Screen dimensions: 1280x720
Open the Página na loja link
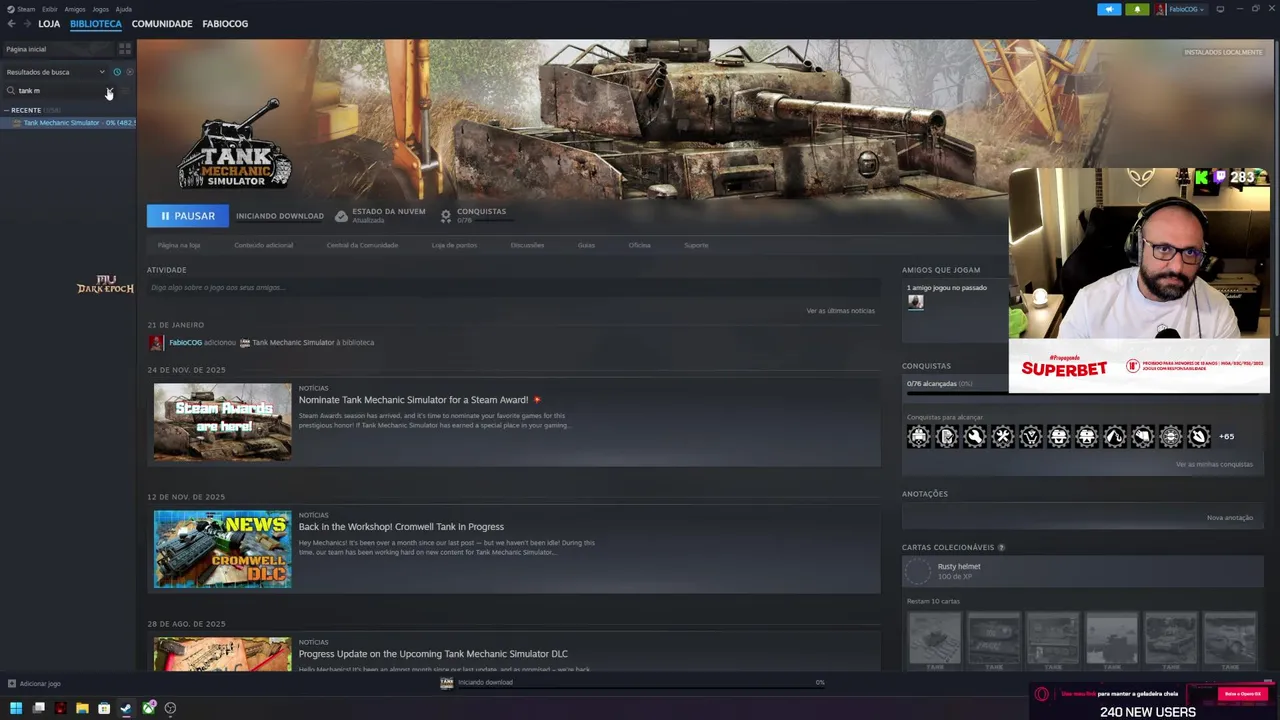(x=179, y=245)
